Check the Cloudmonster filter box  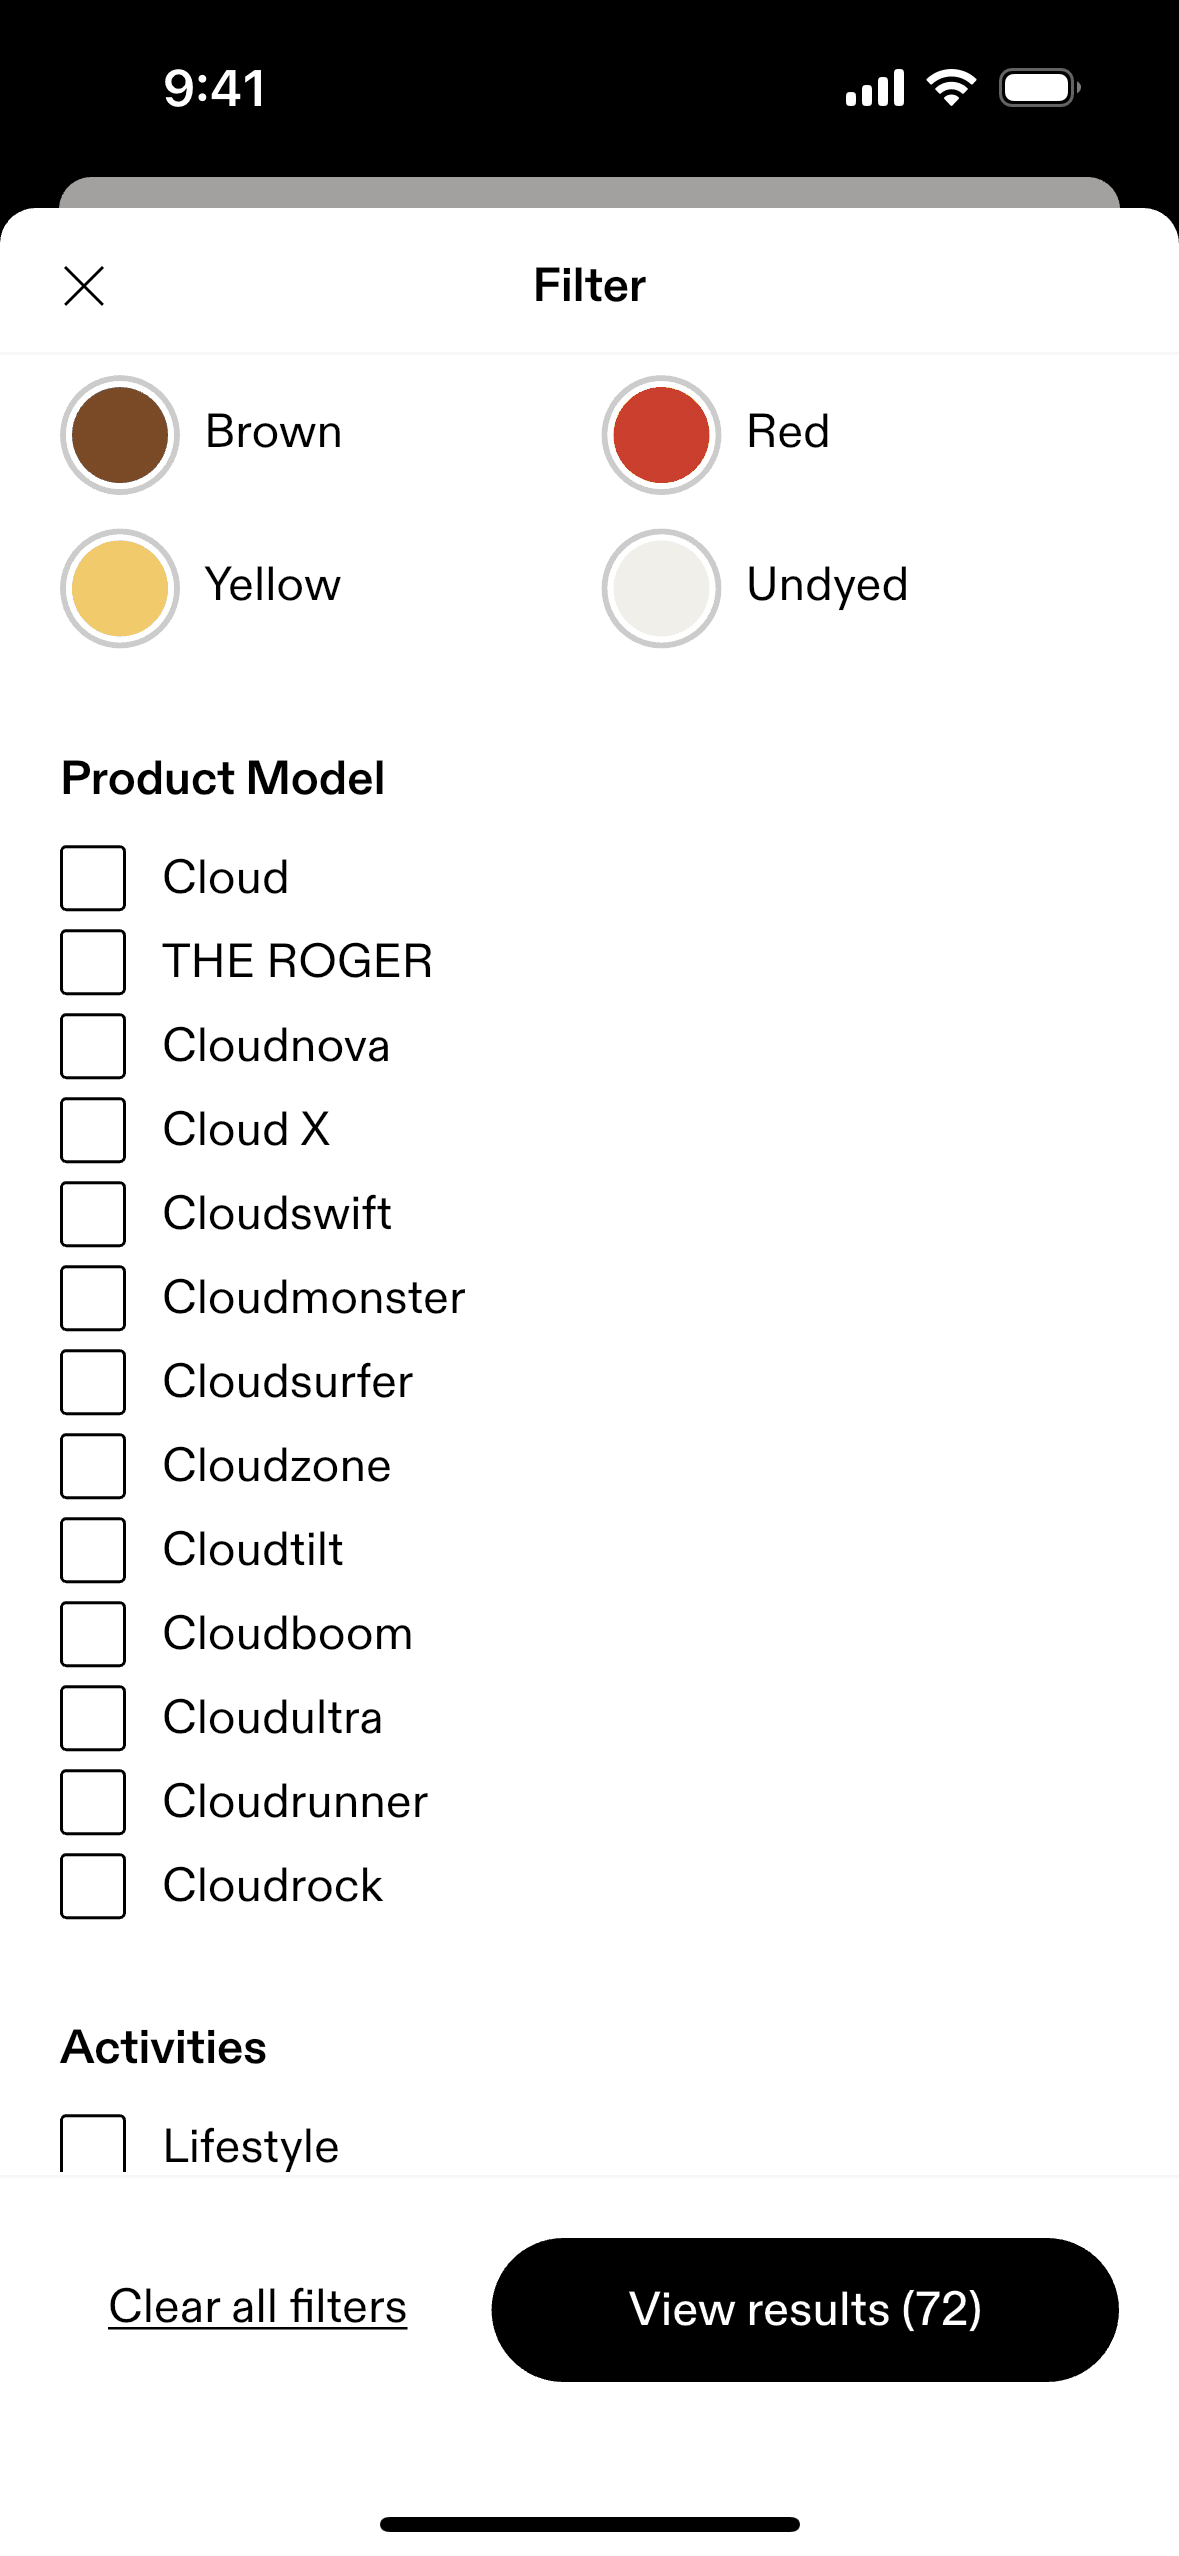(x=93, y=1298)
